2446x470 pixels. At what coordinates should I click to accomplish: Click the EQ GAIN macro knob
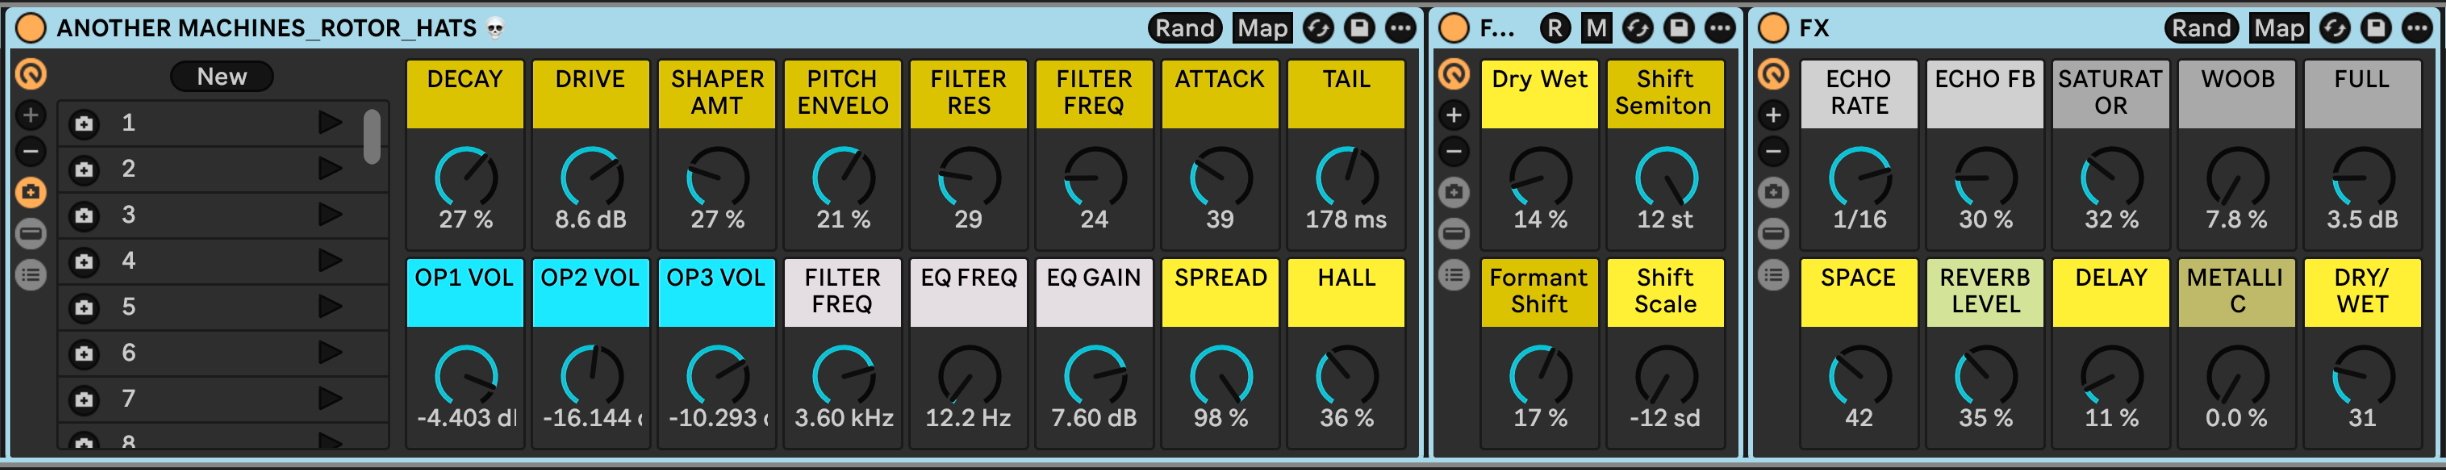click(1095, 377)
